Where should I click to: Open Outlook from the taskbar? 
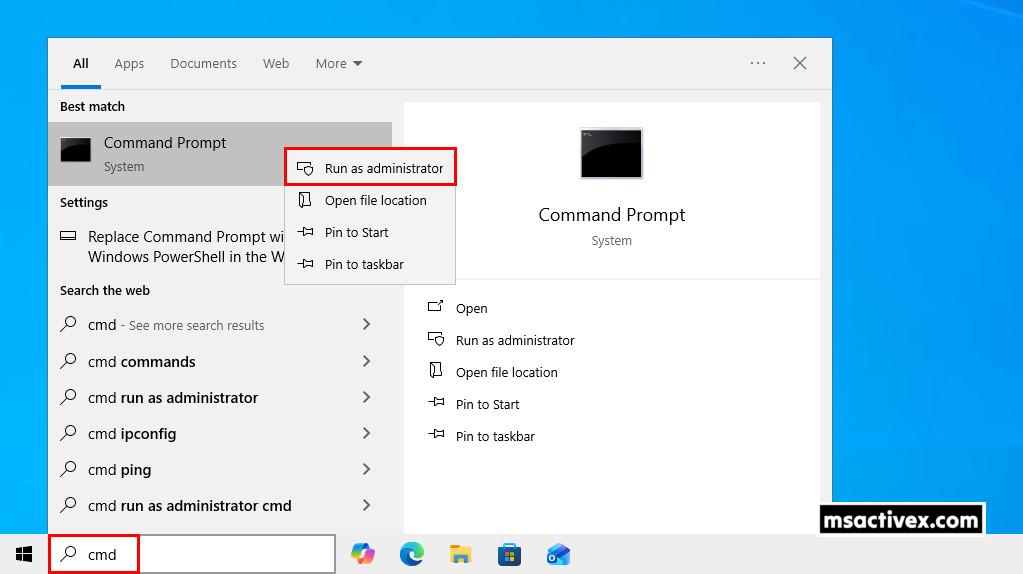point(558,554)
